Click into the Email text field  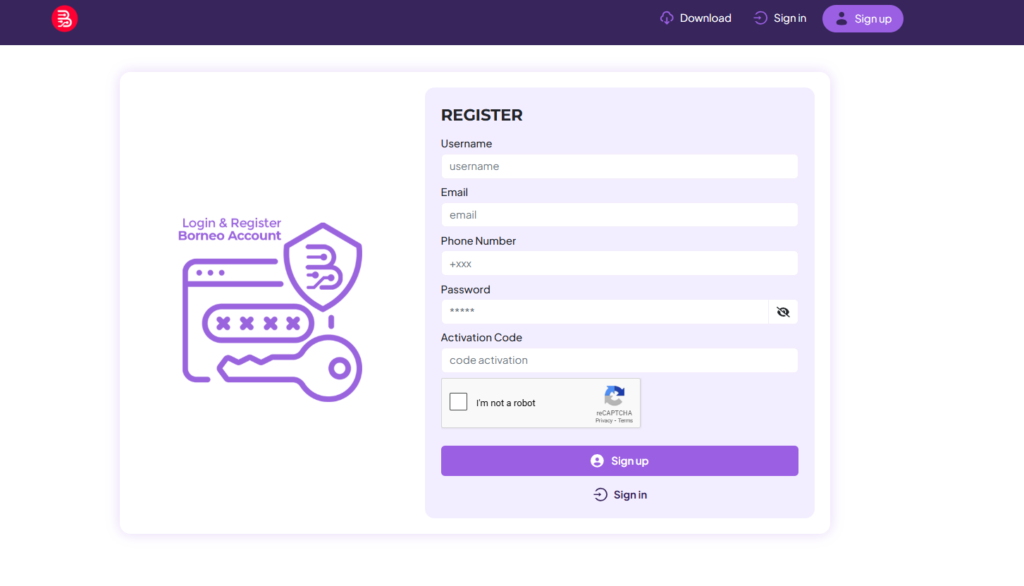[619, 215]
